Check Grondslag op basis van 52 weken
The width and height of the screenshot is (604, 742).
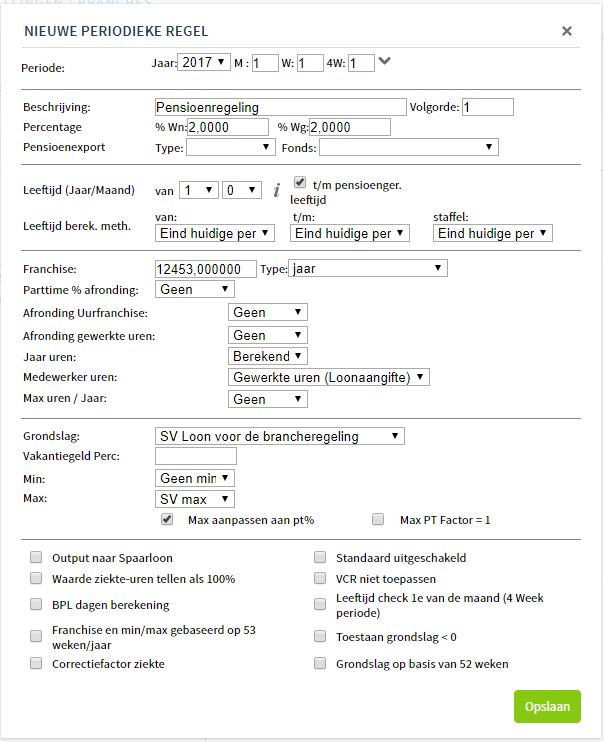320,663
